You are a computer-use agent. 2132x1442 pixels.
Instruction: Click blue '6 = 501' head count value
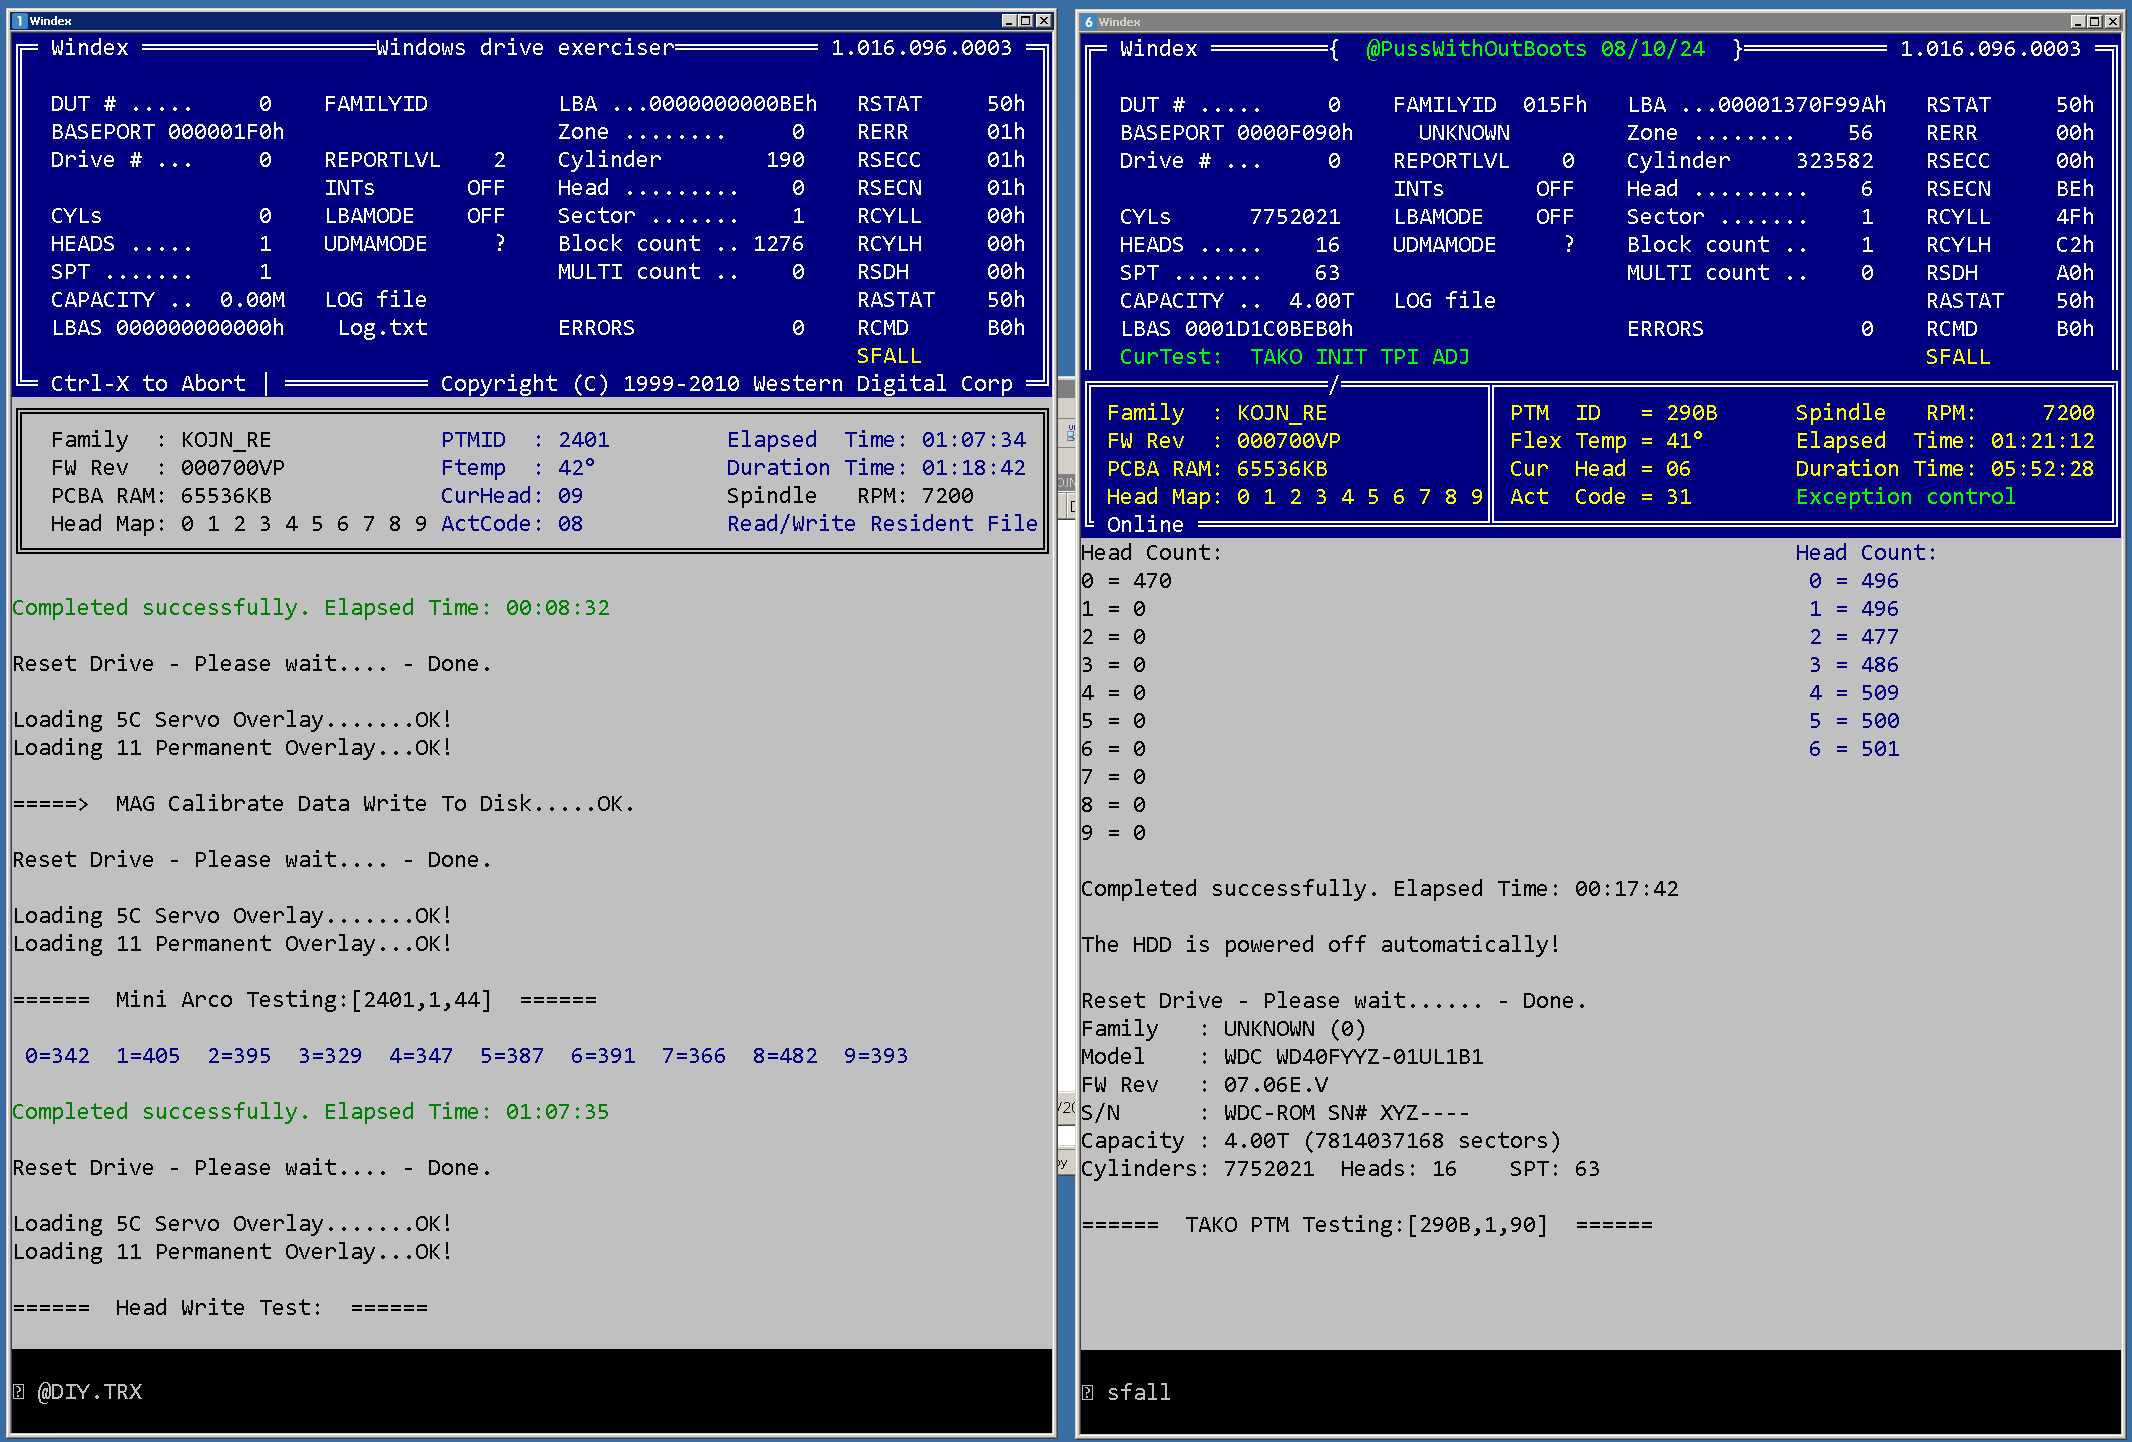tap(1854, 748)
